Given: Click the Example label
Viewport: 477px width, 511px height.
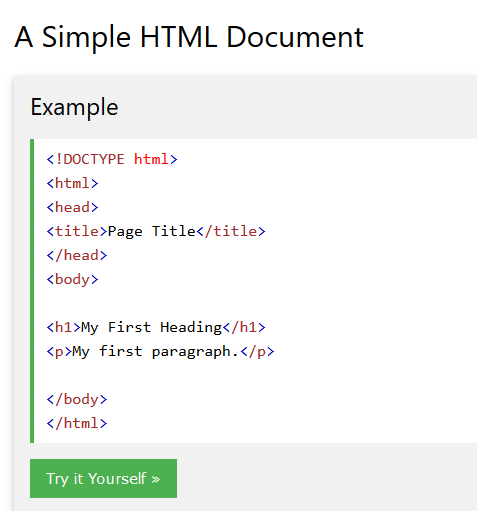Looking at the screenshot, I should coord(74,107).
